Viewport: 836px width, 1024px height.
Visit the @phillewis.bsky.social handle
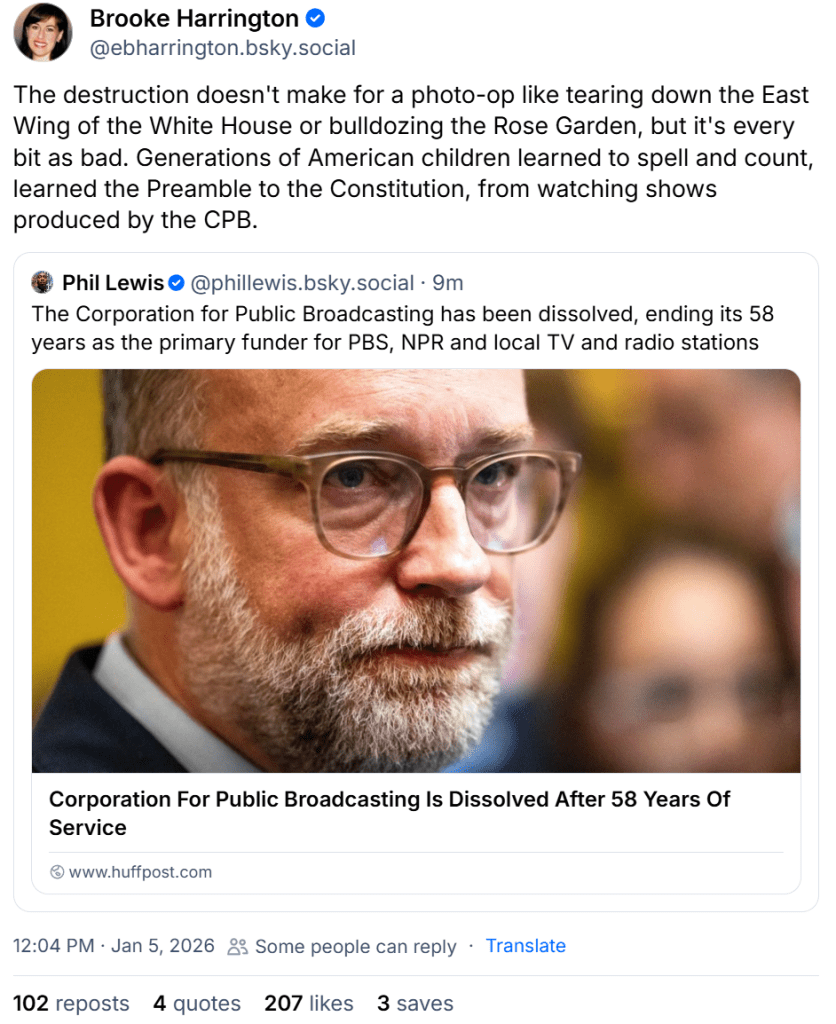(x=302, y=283)
